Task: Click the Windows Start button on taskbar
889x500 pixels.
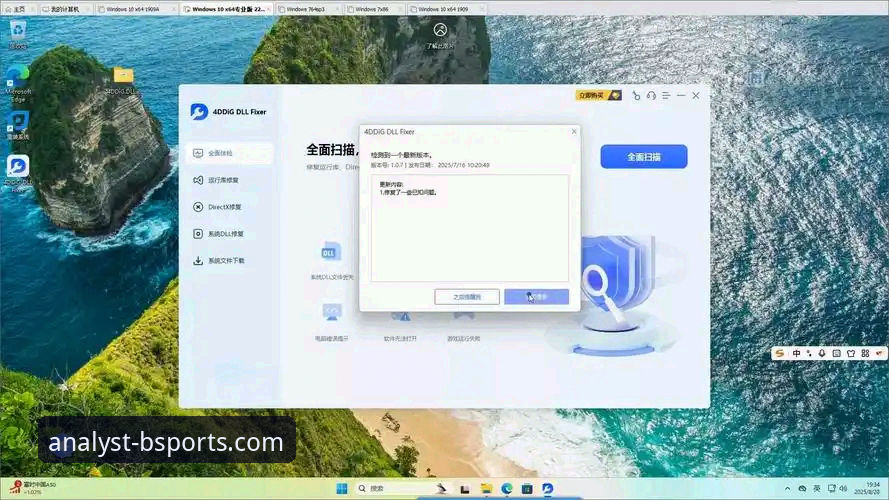Action: pyautogui.click(x=342, y=488)
